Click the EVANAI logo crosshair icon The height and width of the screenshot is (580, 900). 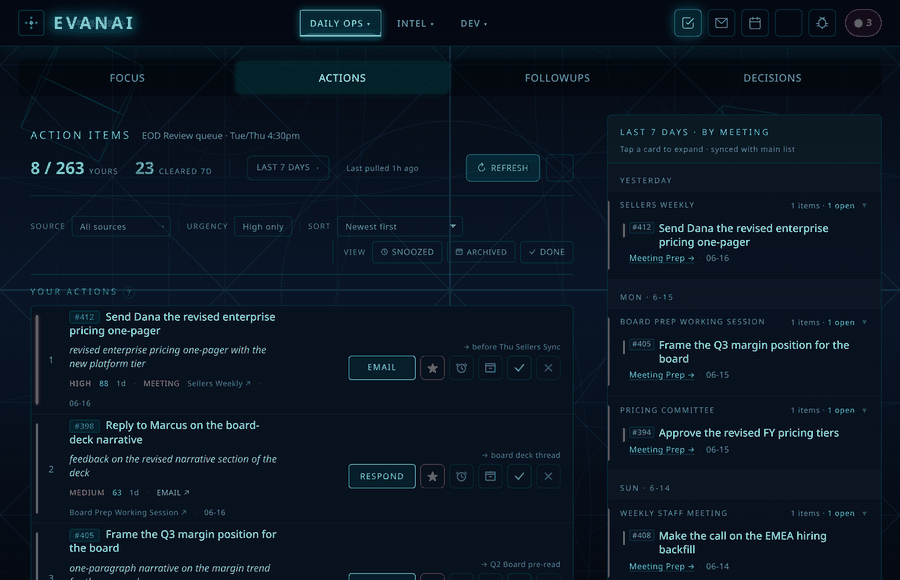pyautogui.click(x=32, y=23)
